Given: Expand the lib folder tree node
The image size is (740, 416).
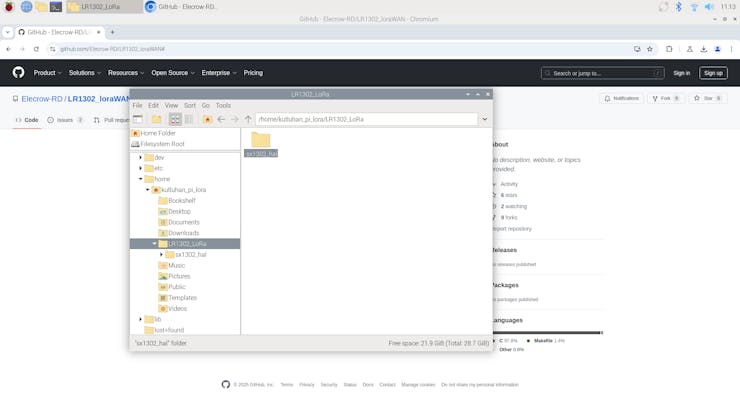Looking at the screenshot, I should 141,319.
